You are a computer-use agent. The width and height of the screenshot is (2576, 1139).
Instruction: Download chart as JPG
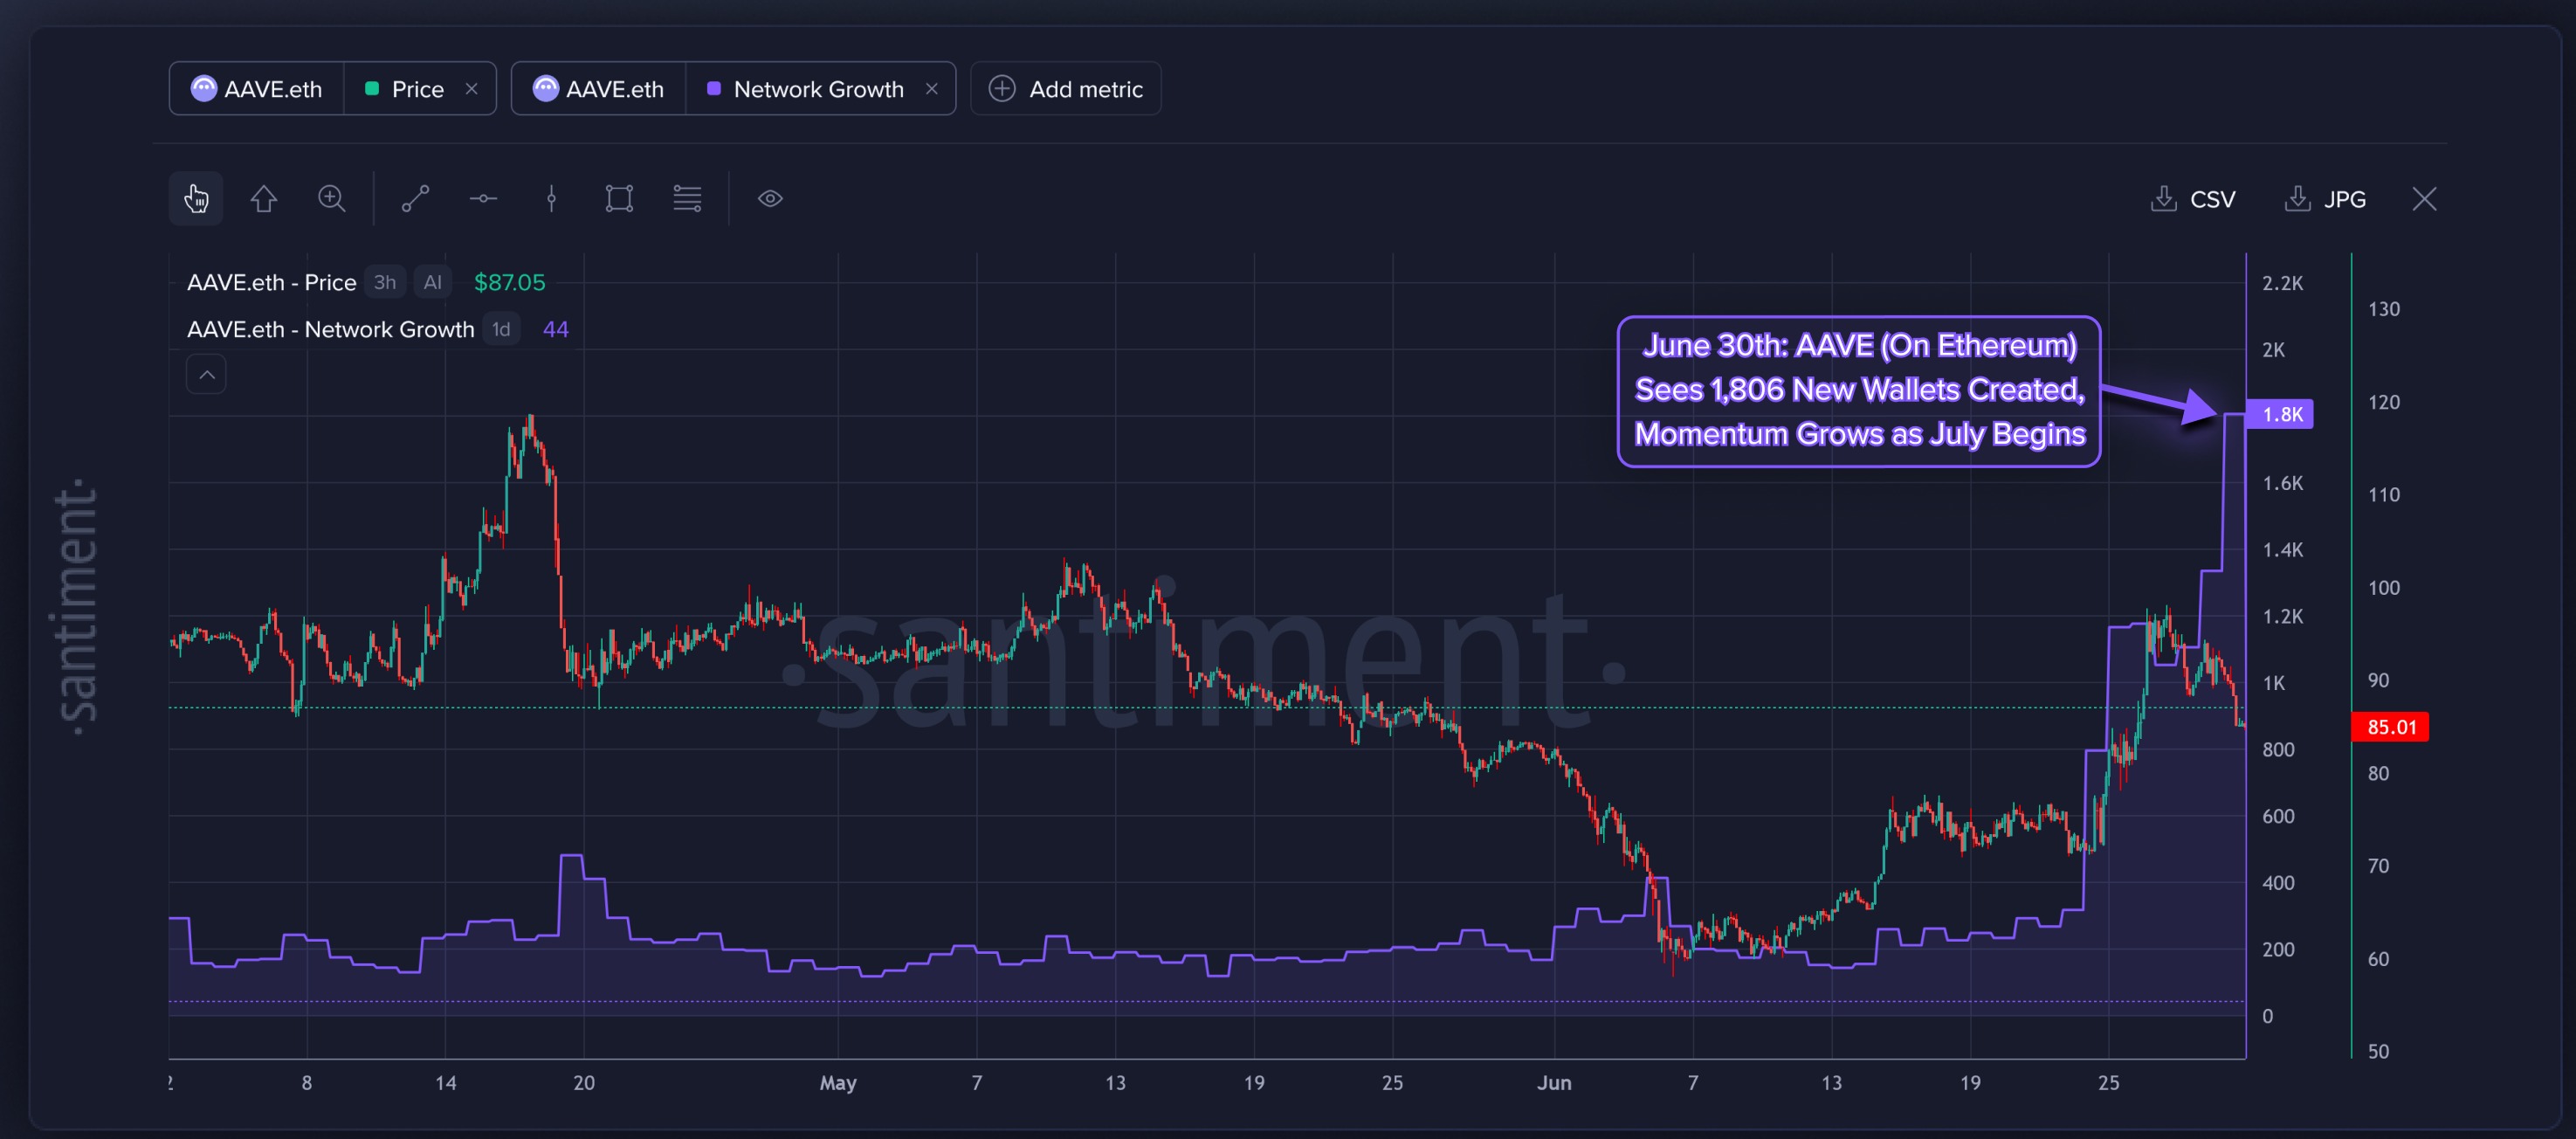tap(2325, 199)
